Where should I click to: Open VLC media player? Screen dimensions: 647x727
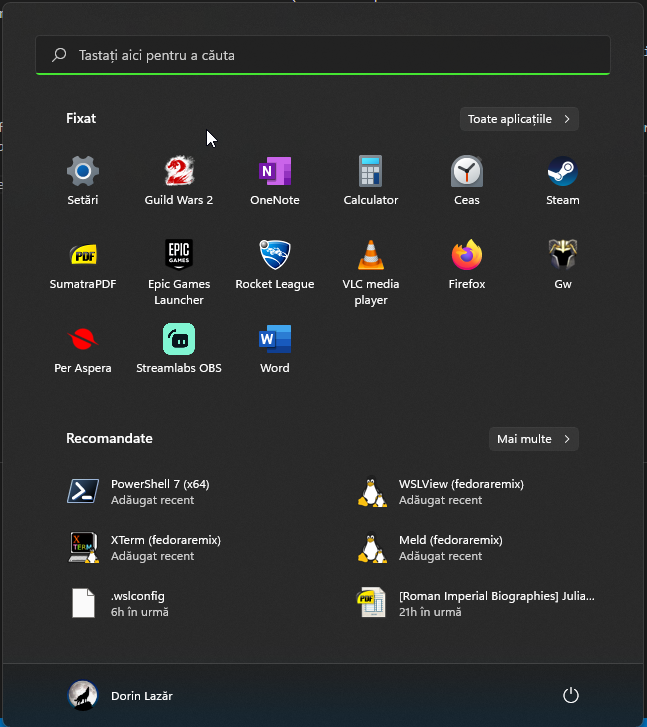(x=371, y=272)
